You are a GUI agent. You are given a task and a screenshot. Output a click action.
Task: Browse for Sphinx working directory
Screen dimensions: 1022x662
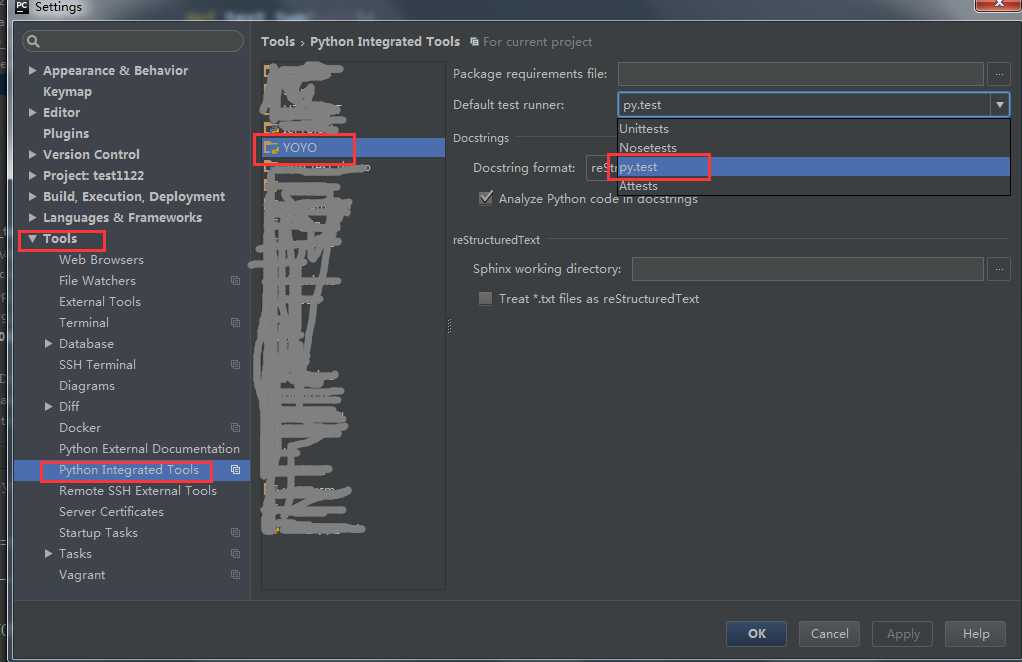pyautogui.click(x=999, y=268)
